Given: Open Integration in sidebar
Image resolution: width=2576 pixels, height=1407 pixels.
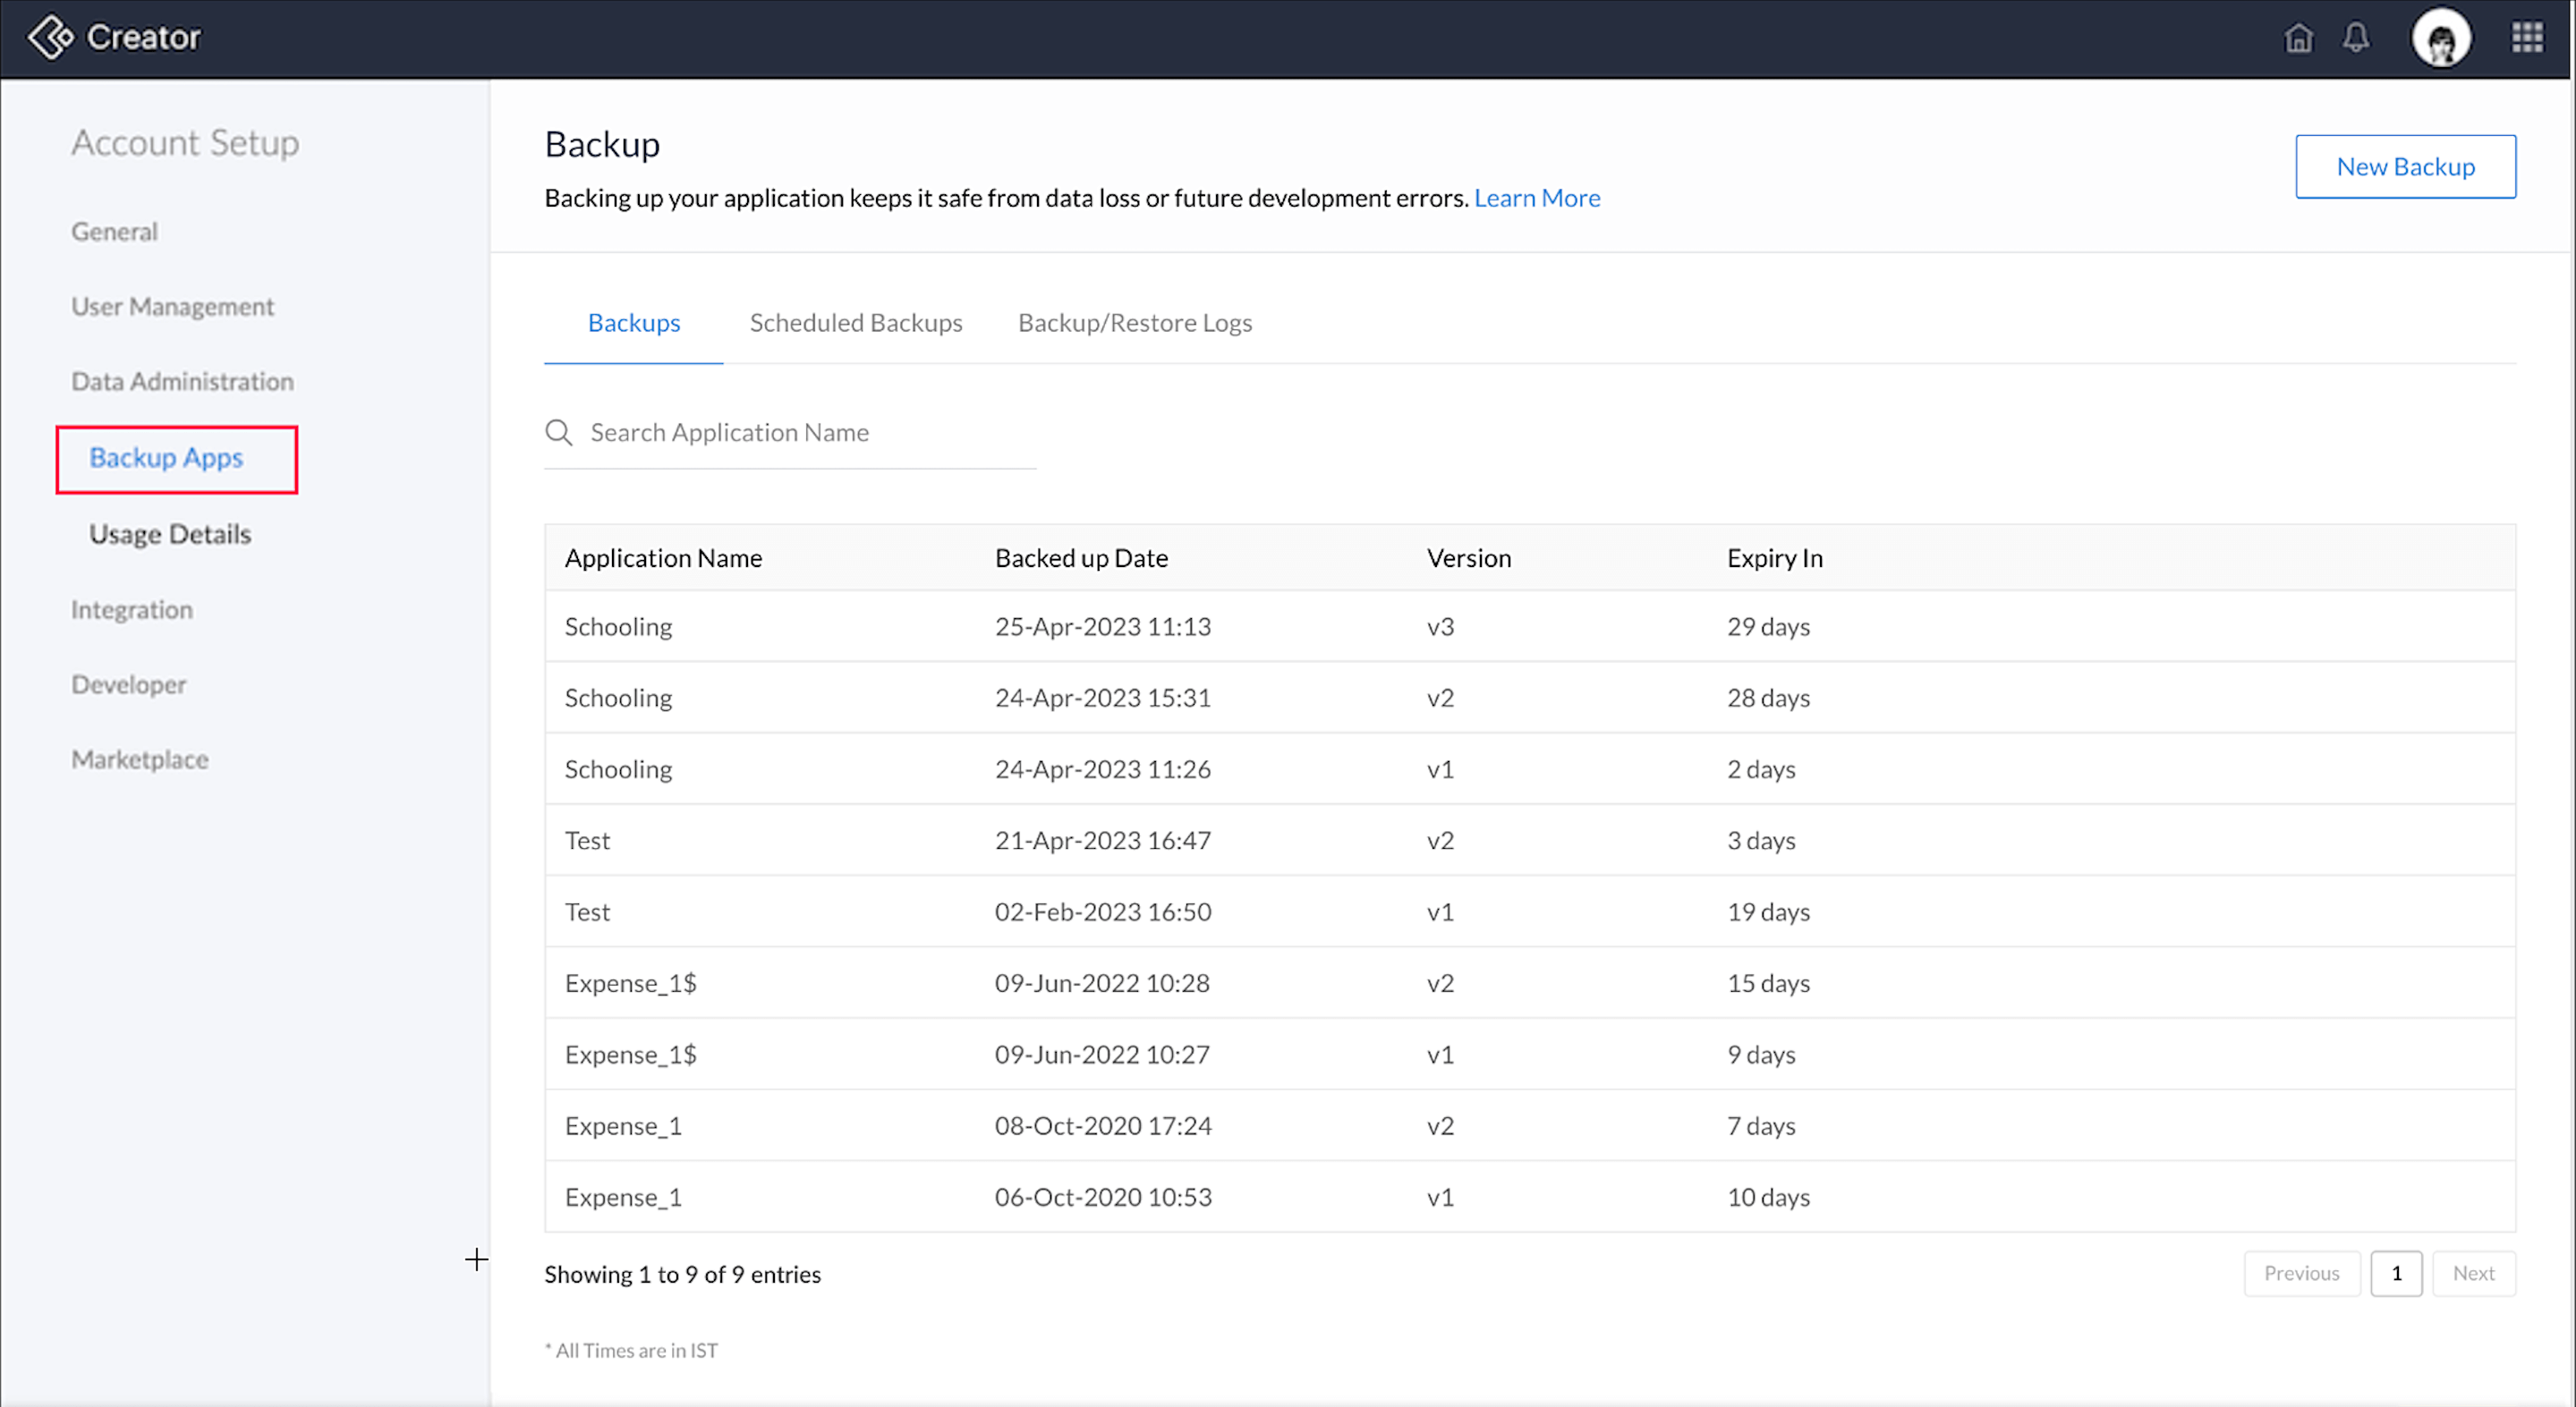Looking at the screenshot, I should 132,610.
